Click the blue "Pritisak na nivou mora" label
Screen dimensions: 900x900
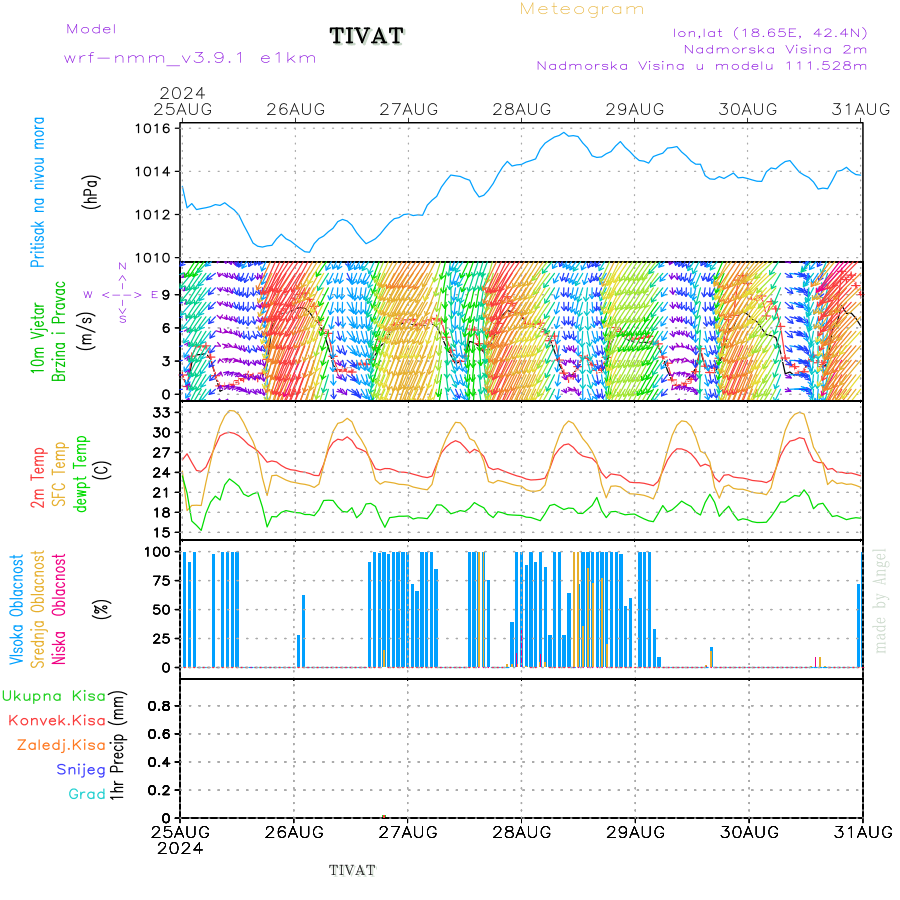pyautogui.click(x=37, y=192)
